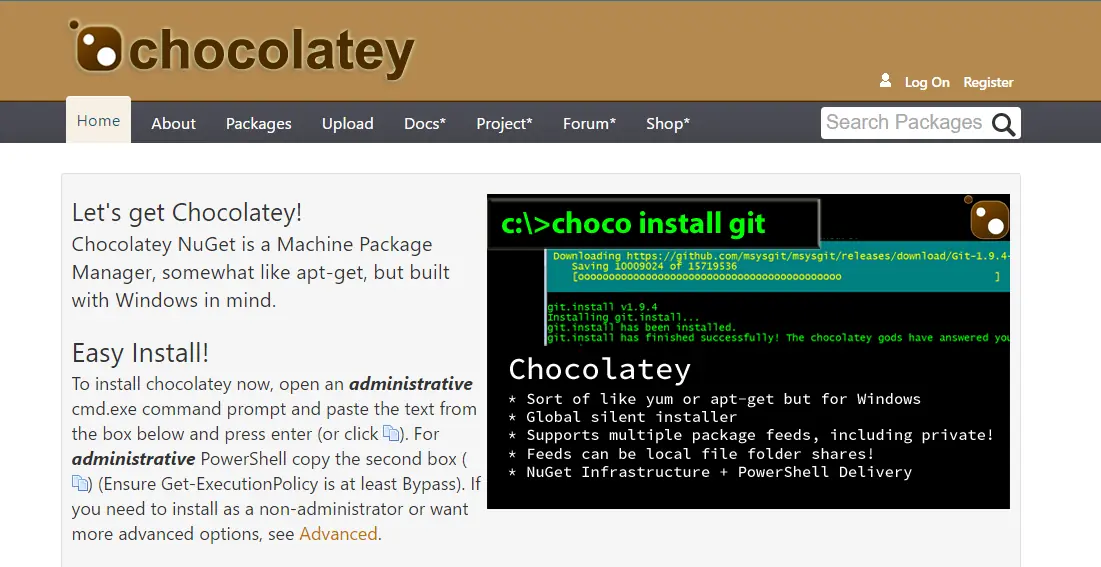Open the Forum* menu item
1101x567 pixels.
point(589,124)
